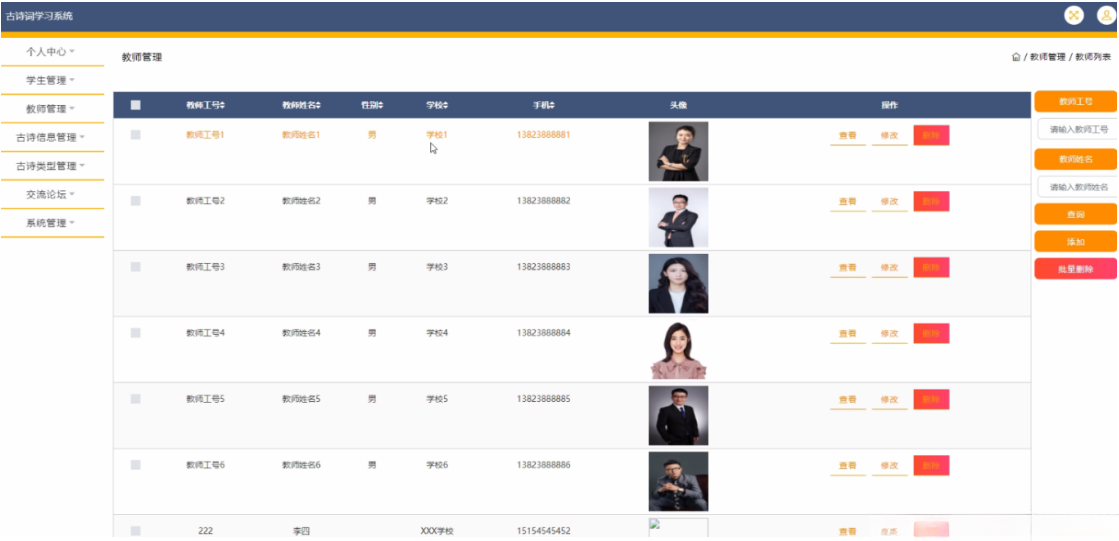Check the row checkbox for teacher 222

(136, 530)
